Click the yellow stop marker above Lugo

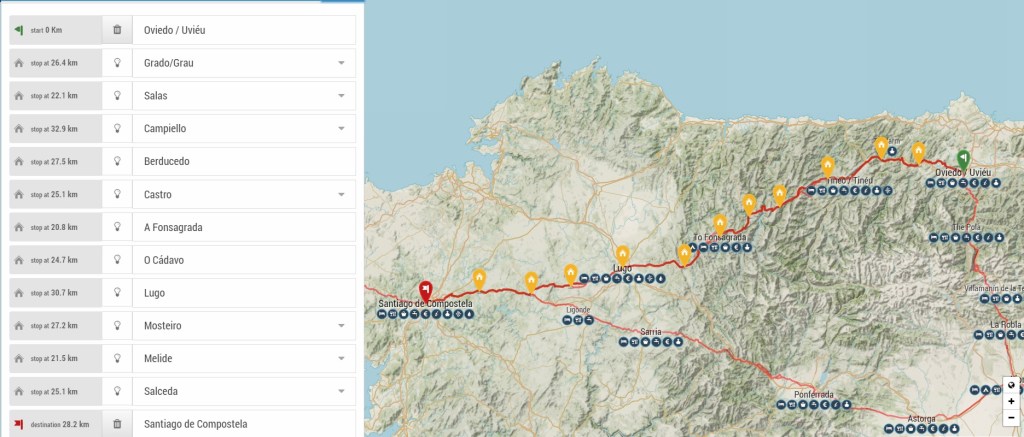[x=622, y=255]
